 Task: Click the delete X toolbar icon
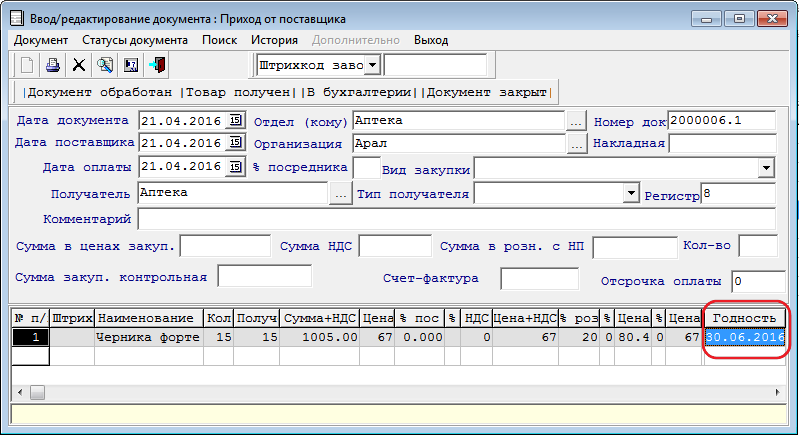pos(78,65)
